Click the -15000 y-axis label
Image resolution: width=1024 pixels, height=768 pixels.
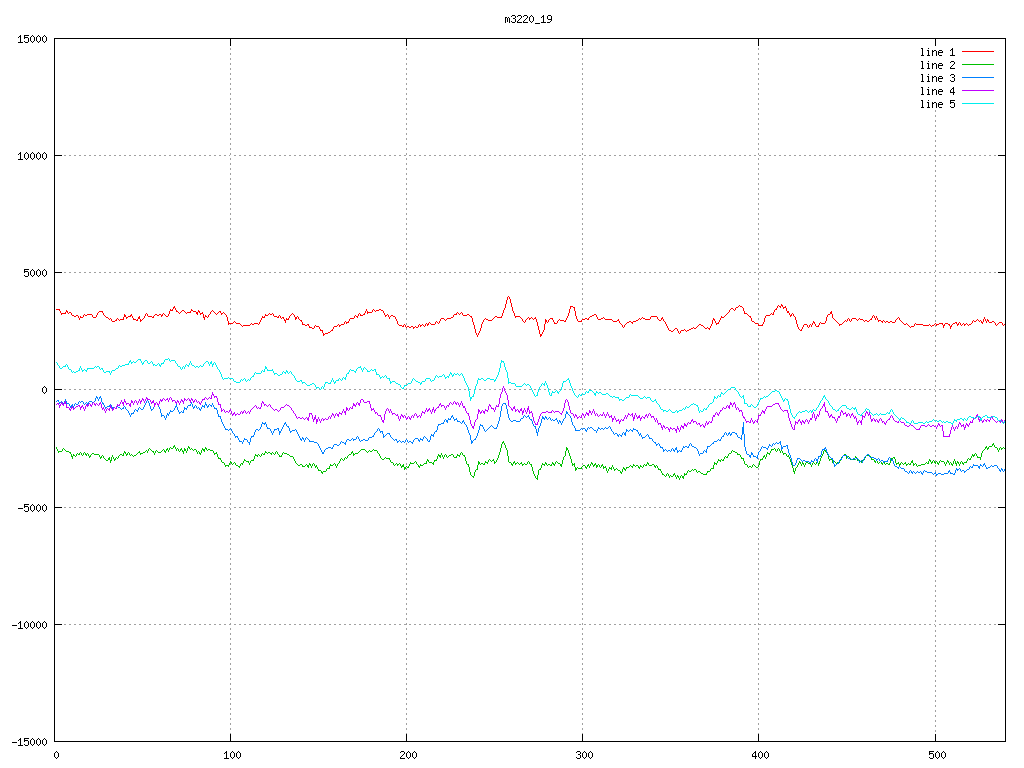click(30, 742)
